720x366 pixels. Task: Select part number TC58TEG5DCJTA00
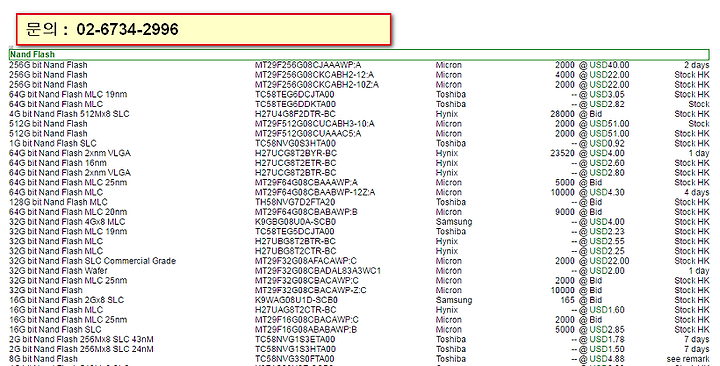coord(295,231)
